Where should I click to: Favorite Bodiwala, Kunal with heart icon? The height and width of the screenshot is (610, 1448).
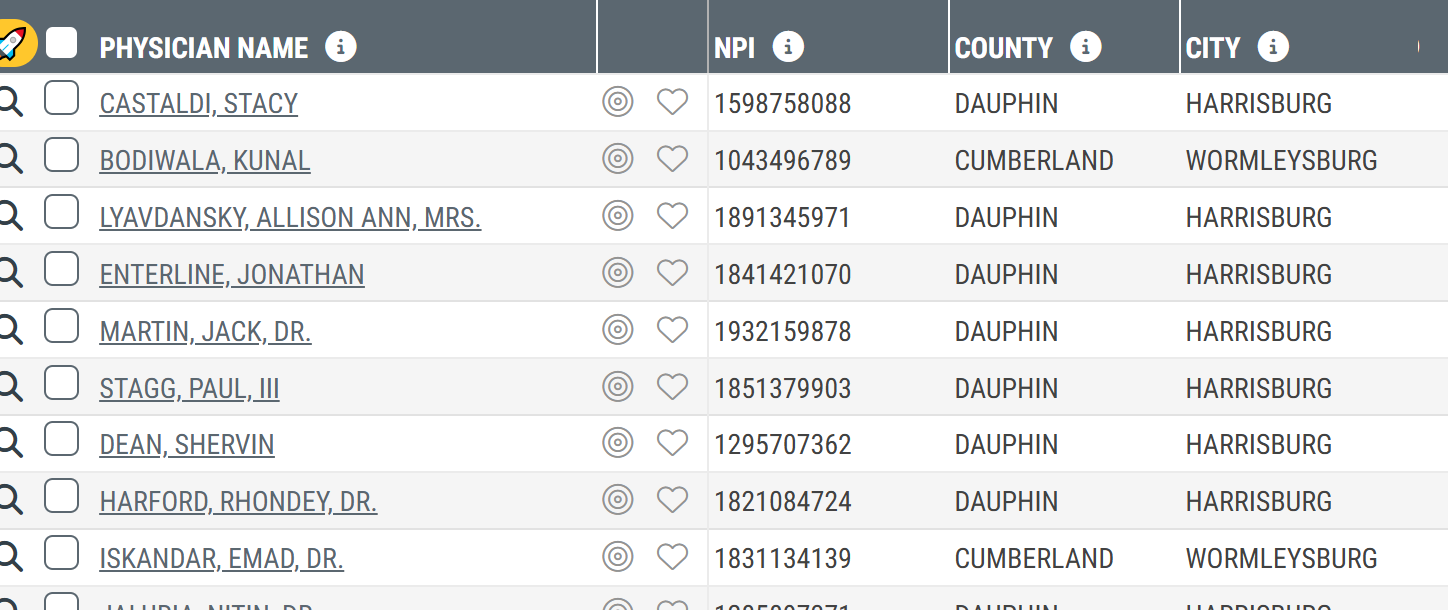click(672, 159)
